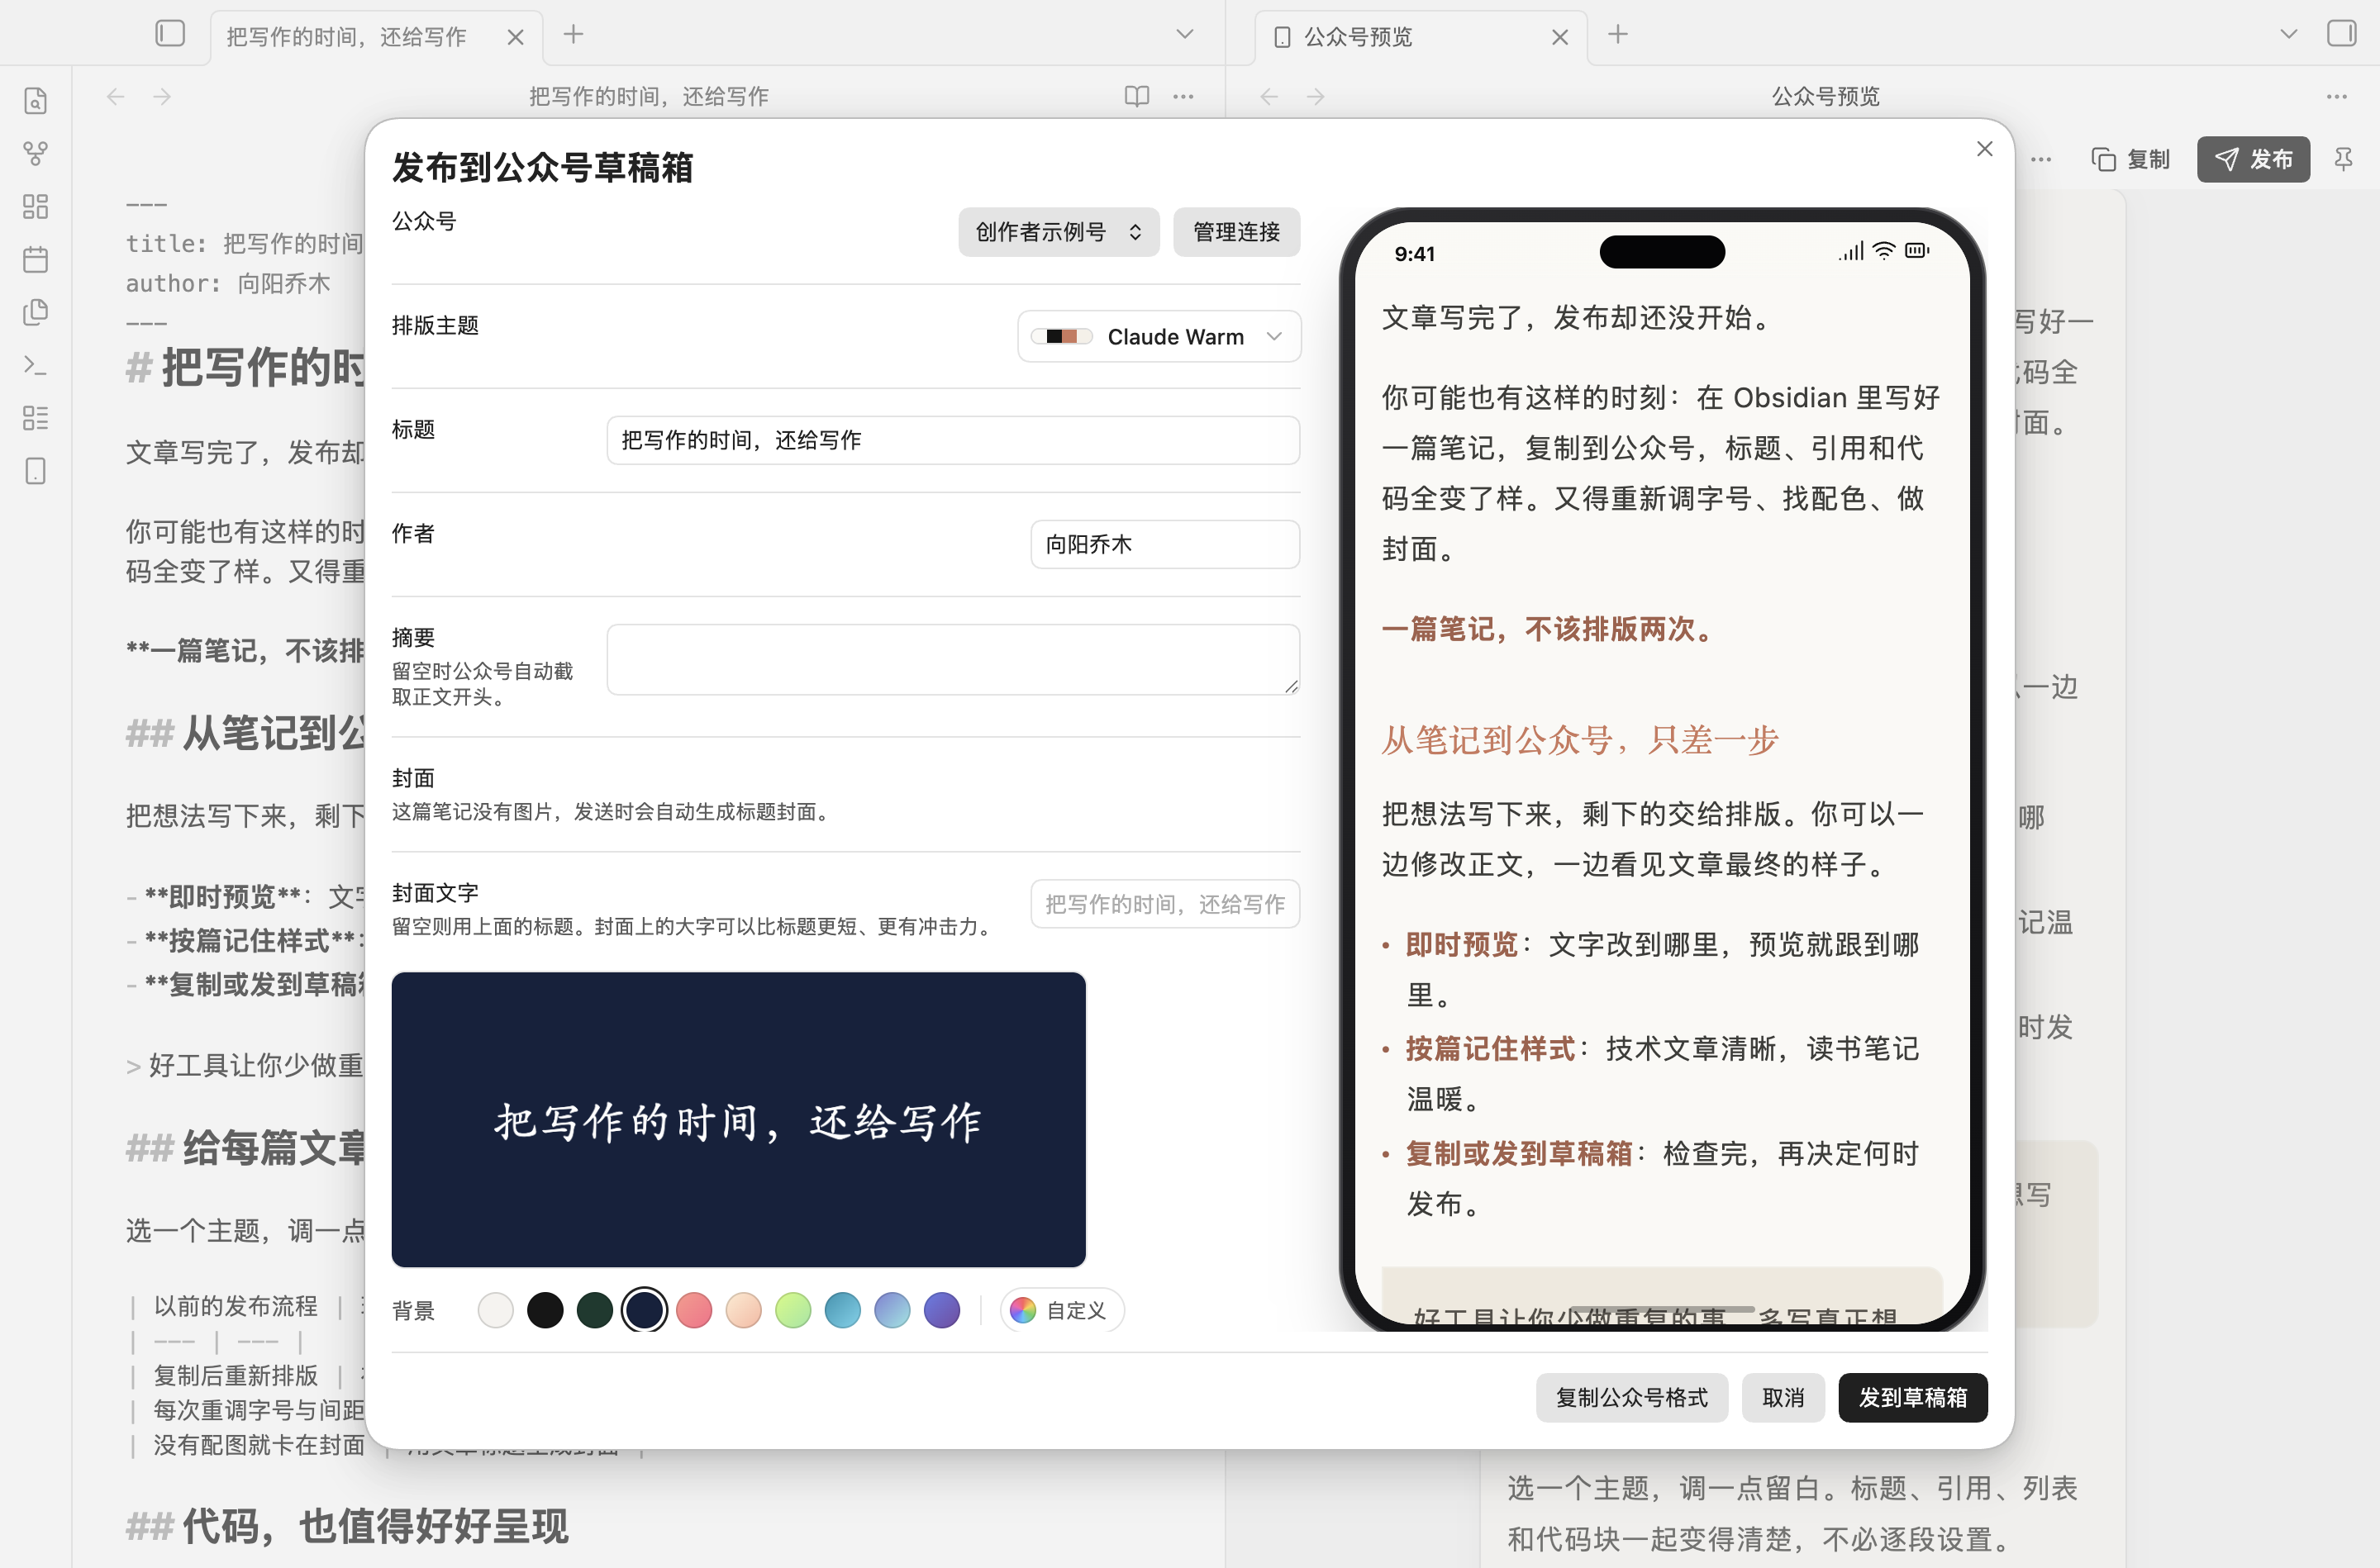This screenshot has height=1568, width=2380.
Task: Add new tab in right tab group
Action: 1618,35
